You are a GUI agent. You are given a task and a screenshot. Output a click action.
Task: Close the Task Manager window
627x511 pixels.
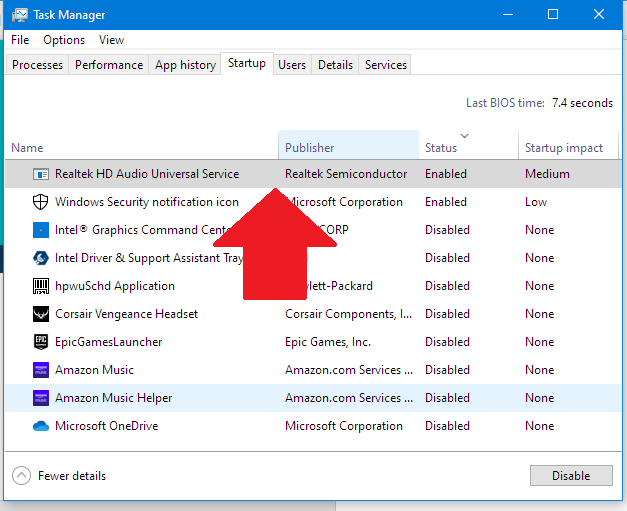pyautogui.click(x=599, y=15)
